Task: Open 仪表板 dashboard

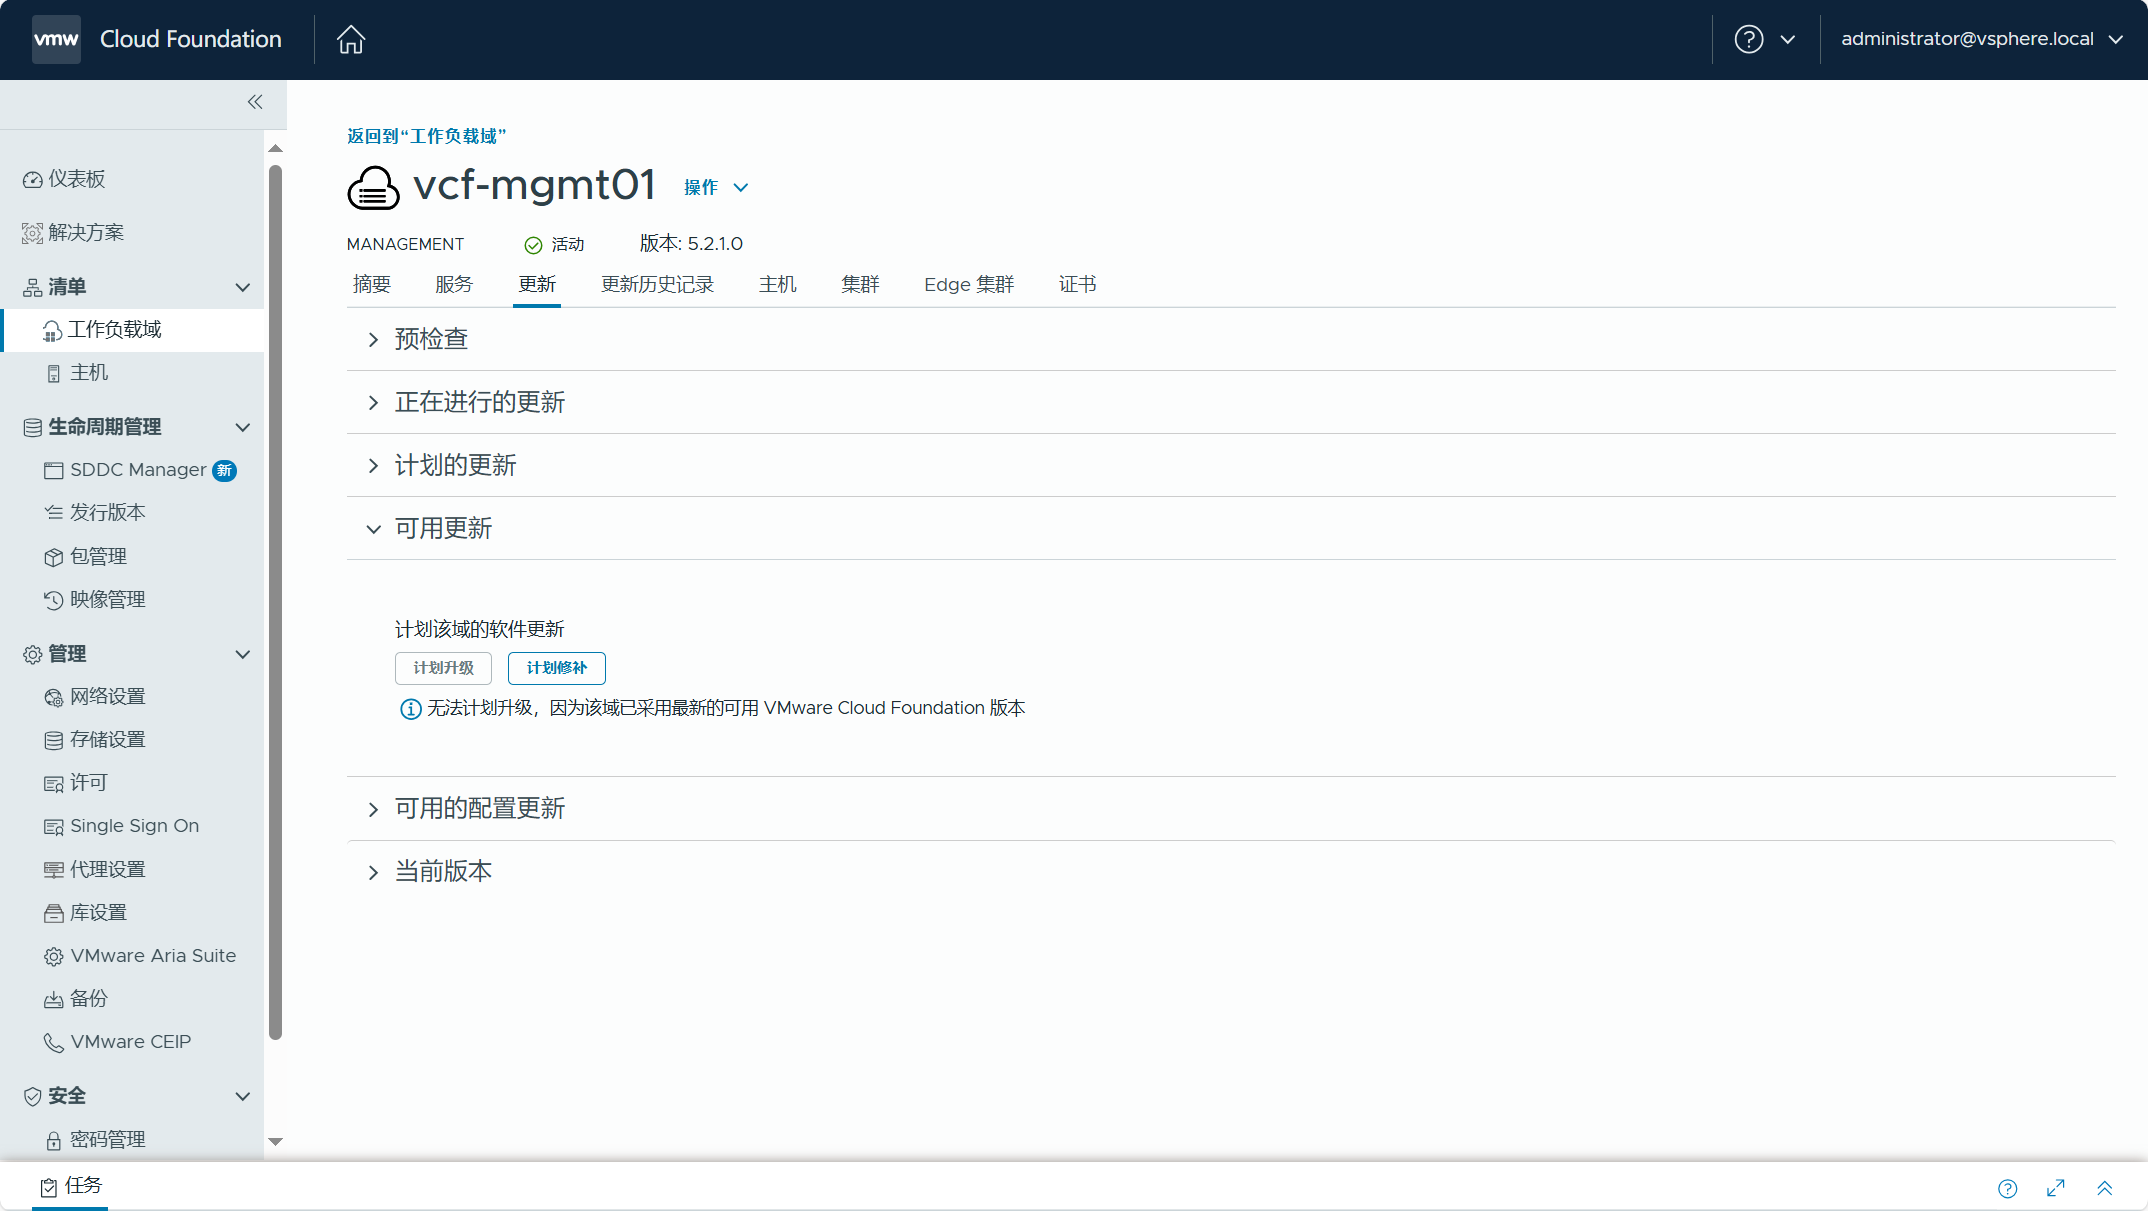Action: (64, 179)
